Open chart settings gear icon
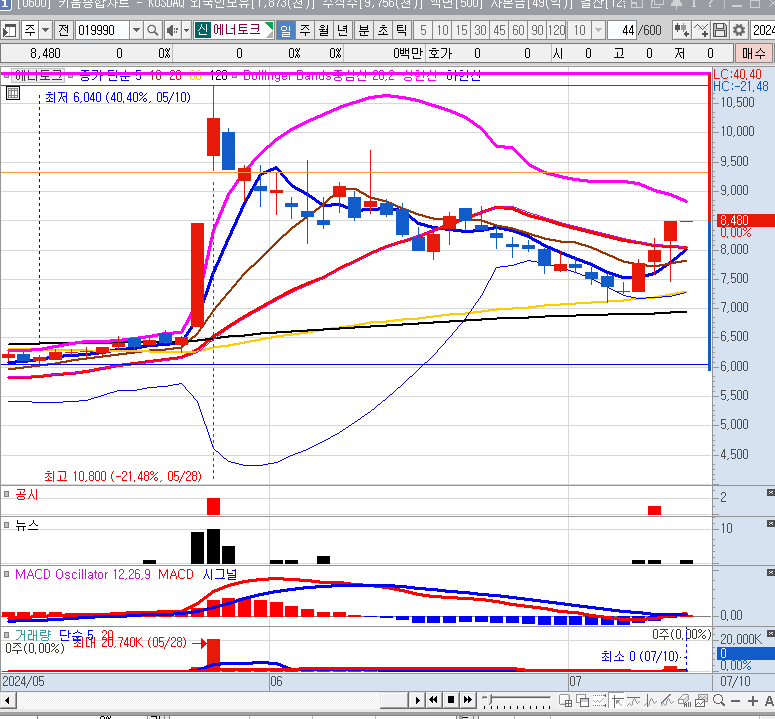The width and height of the screenshot is (775, 719). coord(739,30)
